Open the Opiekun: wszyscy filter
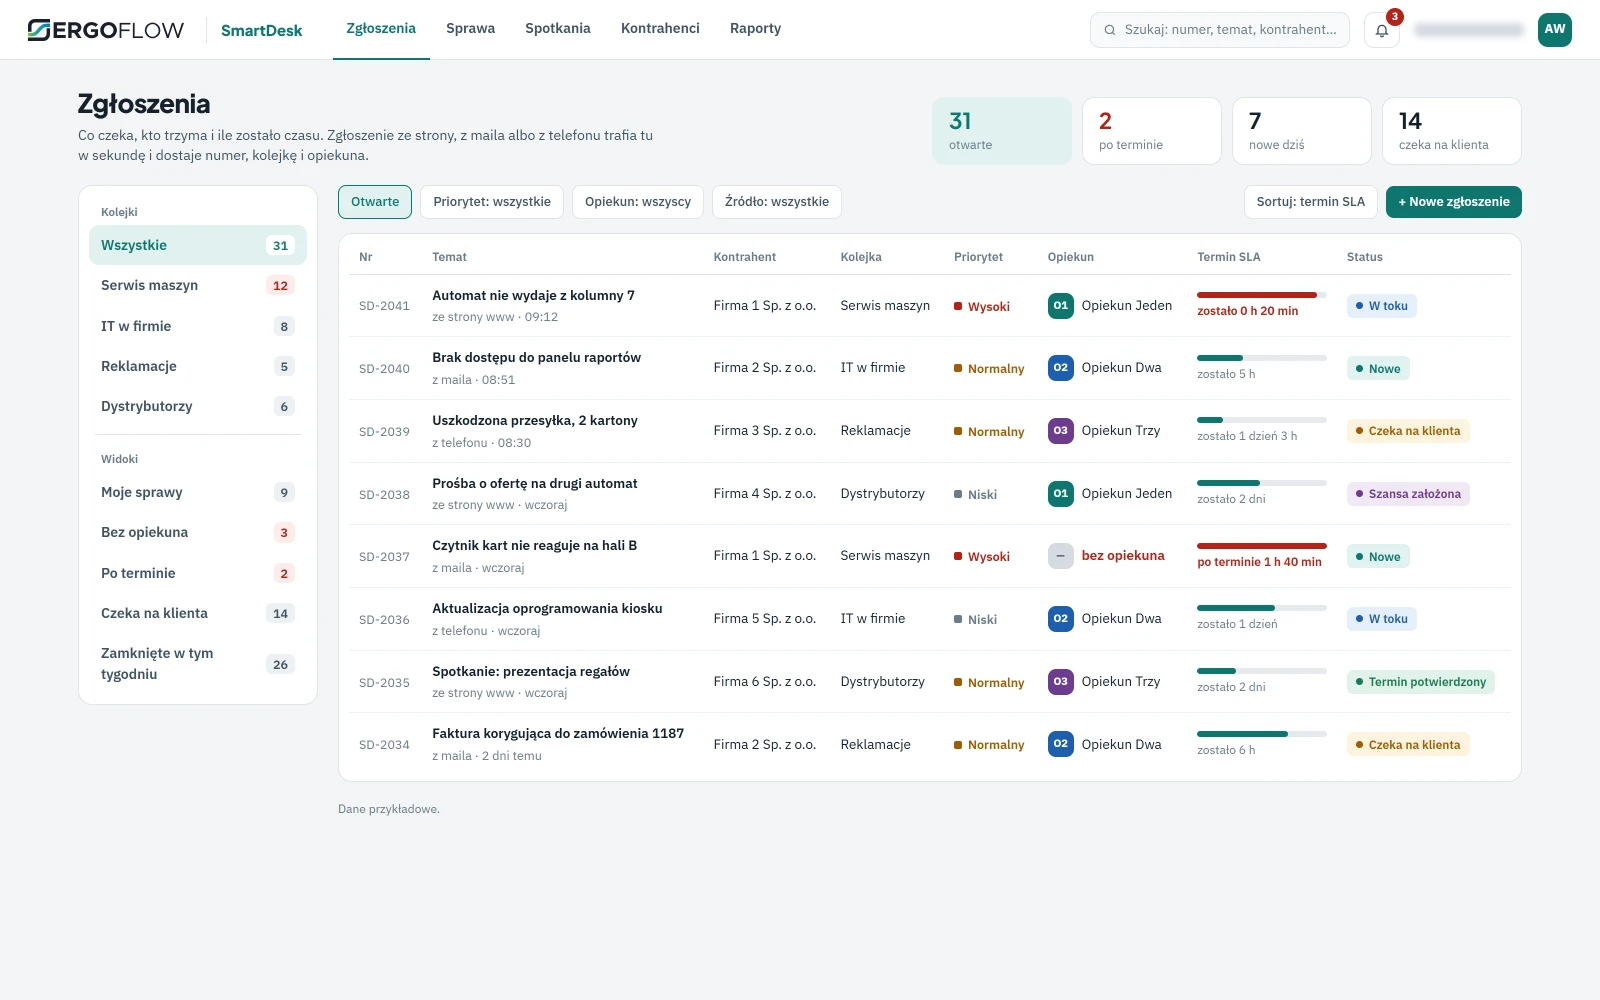 click(638, 202)
